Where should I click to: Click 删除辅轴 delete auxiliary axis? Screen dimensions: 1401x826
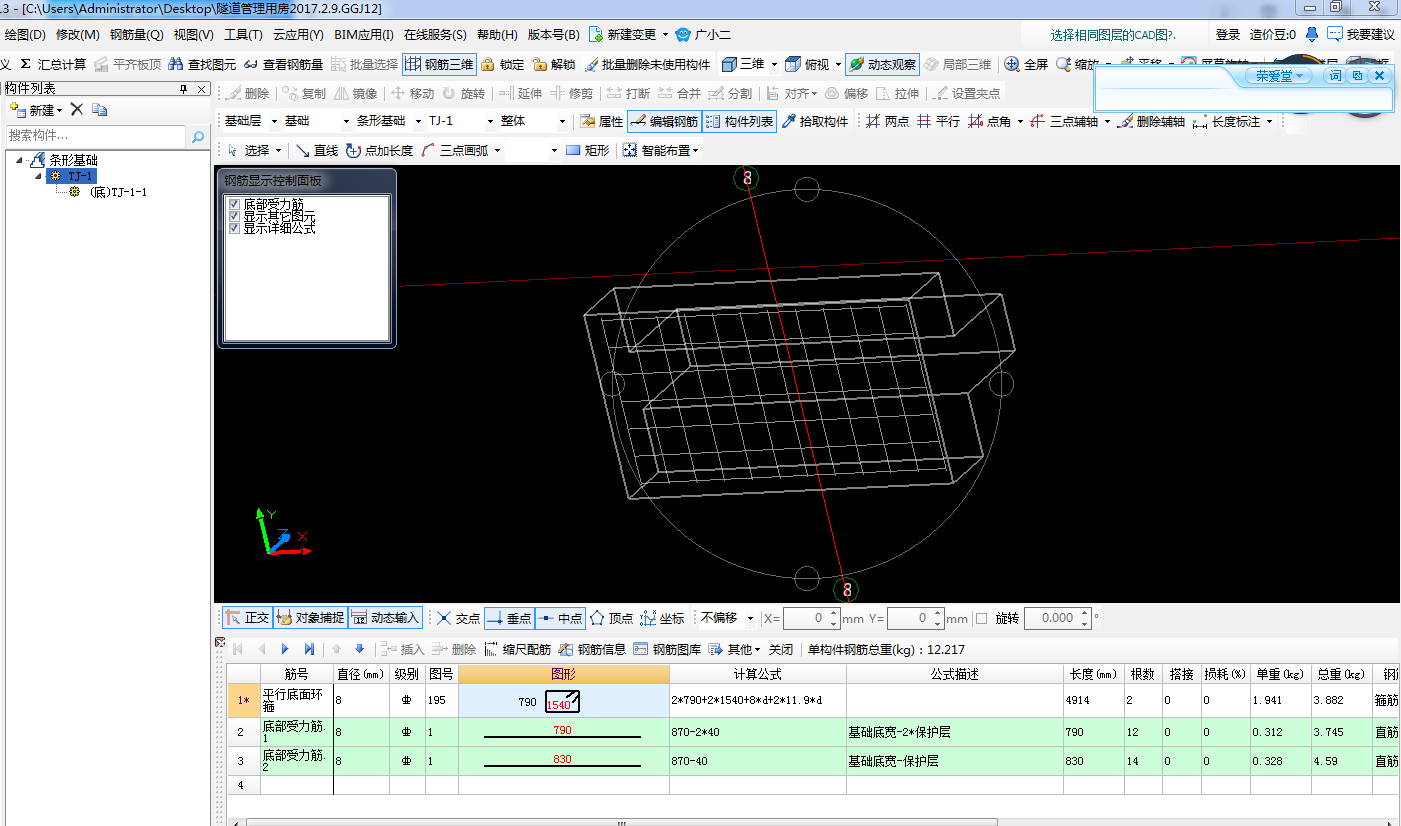tap(1150, 121)
